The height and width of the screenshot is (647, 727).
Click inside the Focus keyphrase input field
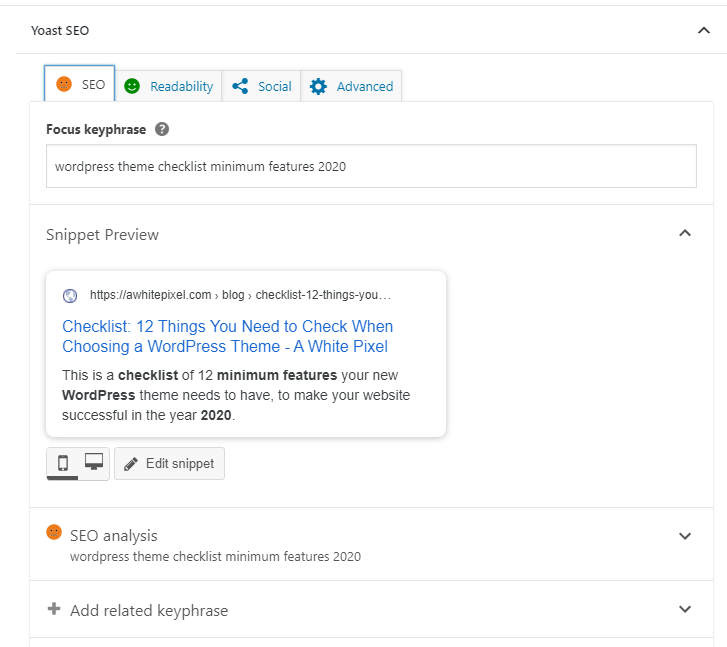371,166
